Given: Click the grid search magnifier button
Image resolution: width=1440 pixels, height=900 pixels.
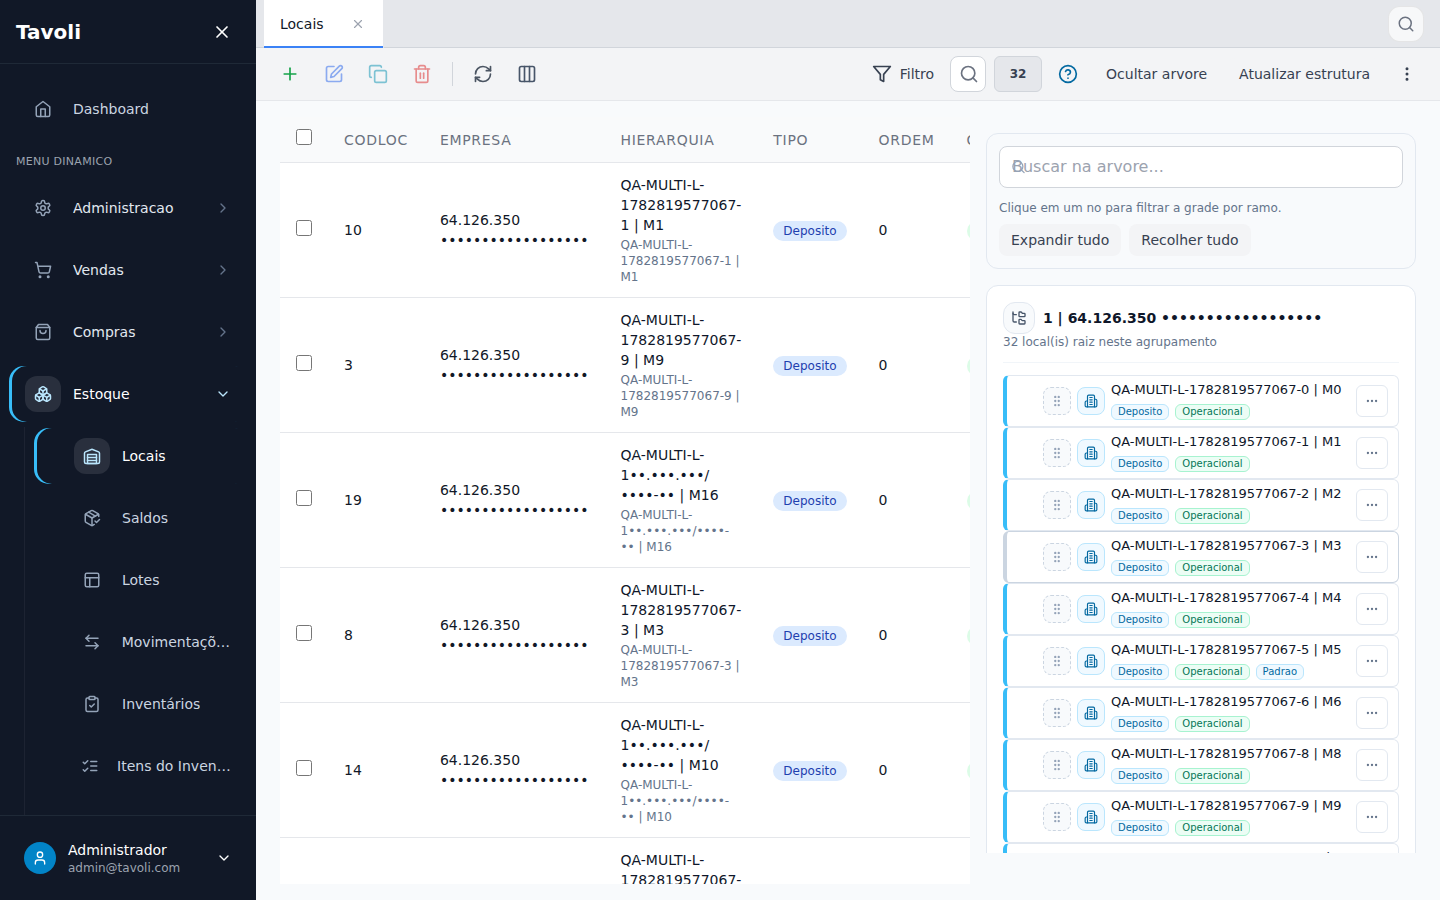Looking at the screenshot, I should pyautogui.click(x=968, y=74).
